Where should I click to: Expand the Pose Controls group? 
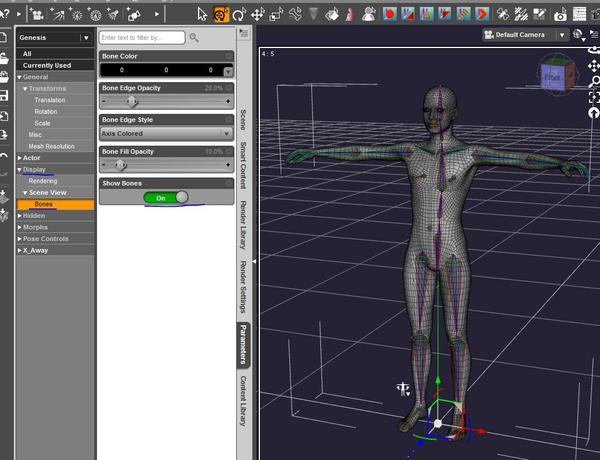(x=19, y=239)
